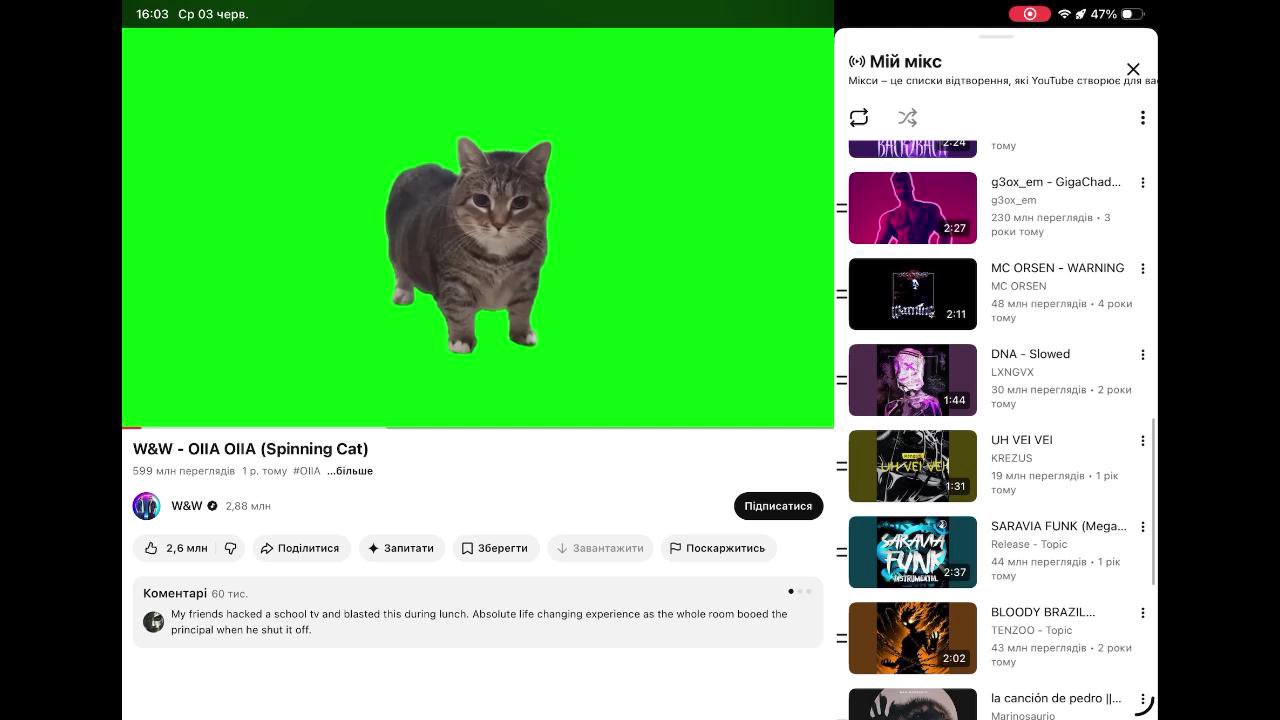This screenshot has height=720, width=1280.
Task: Click the video title W&W - OIIA OIIA
Action: click(250, 449)
